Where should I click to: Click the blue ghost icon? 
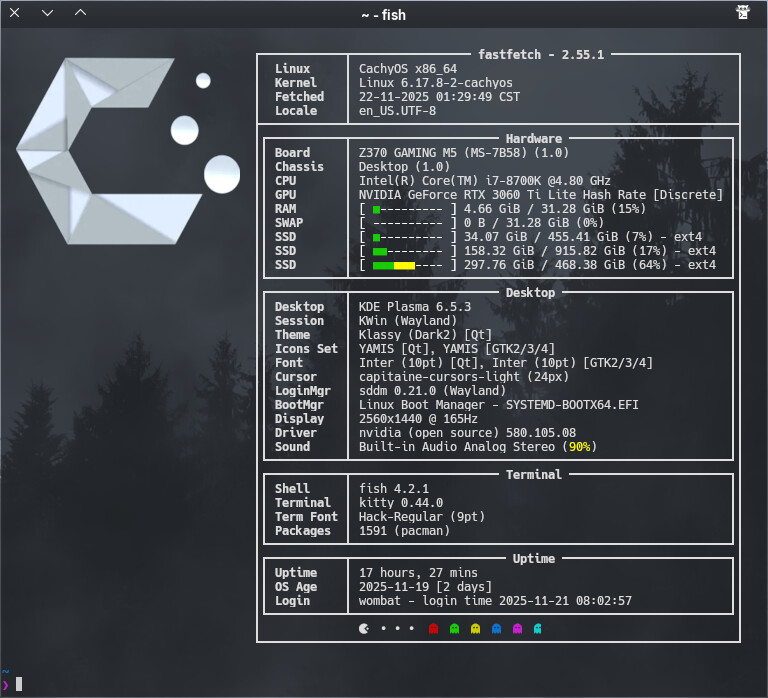pyautogui.click(x=496, y=629)
